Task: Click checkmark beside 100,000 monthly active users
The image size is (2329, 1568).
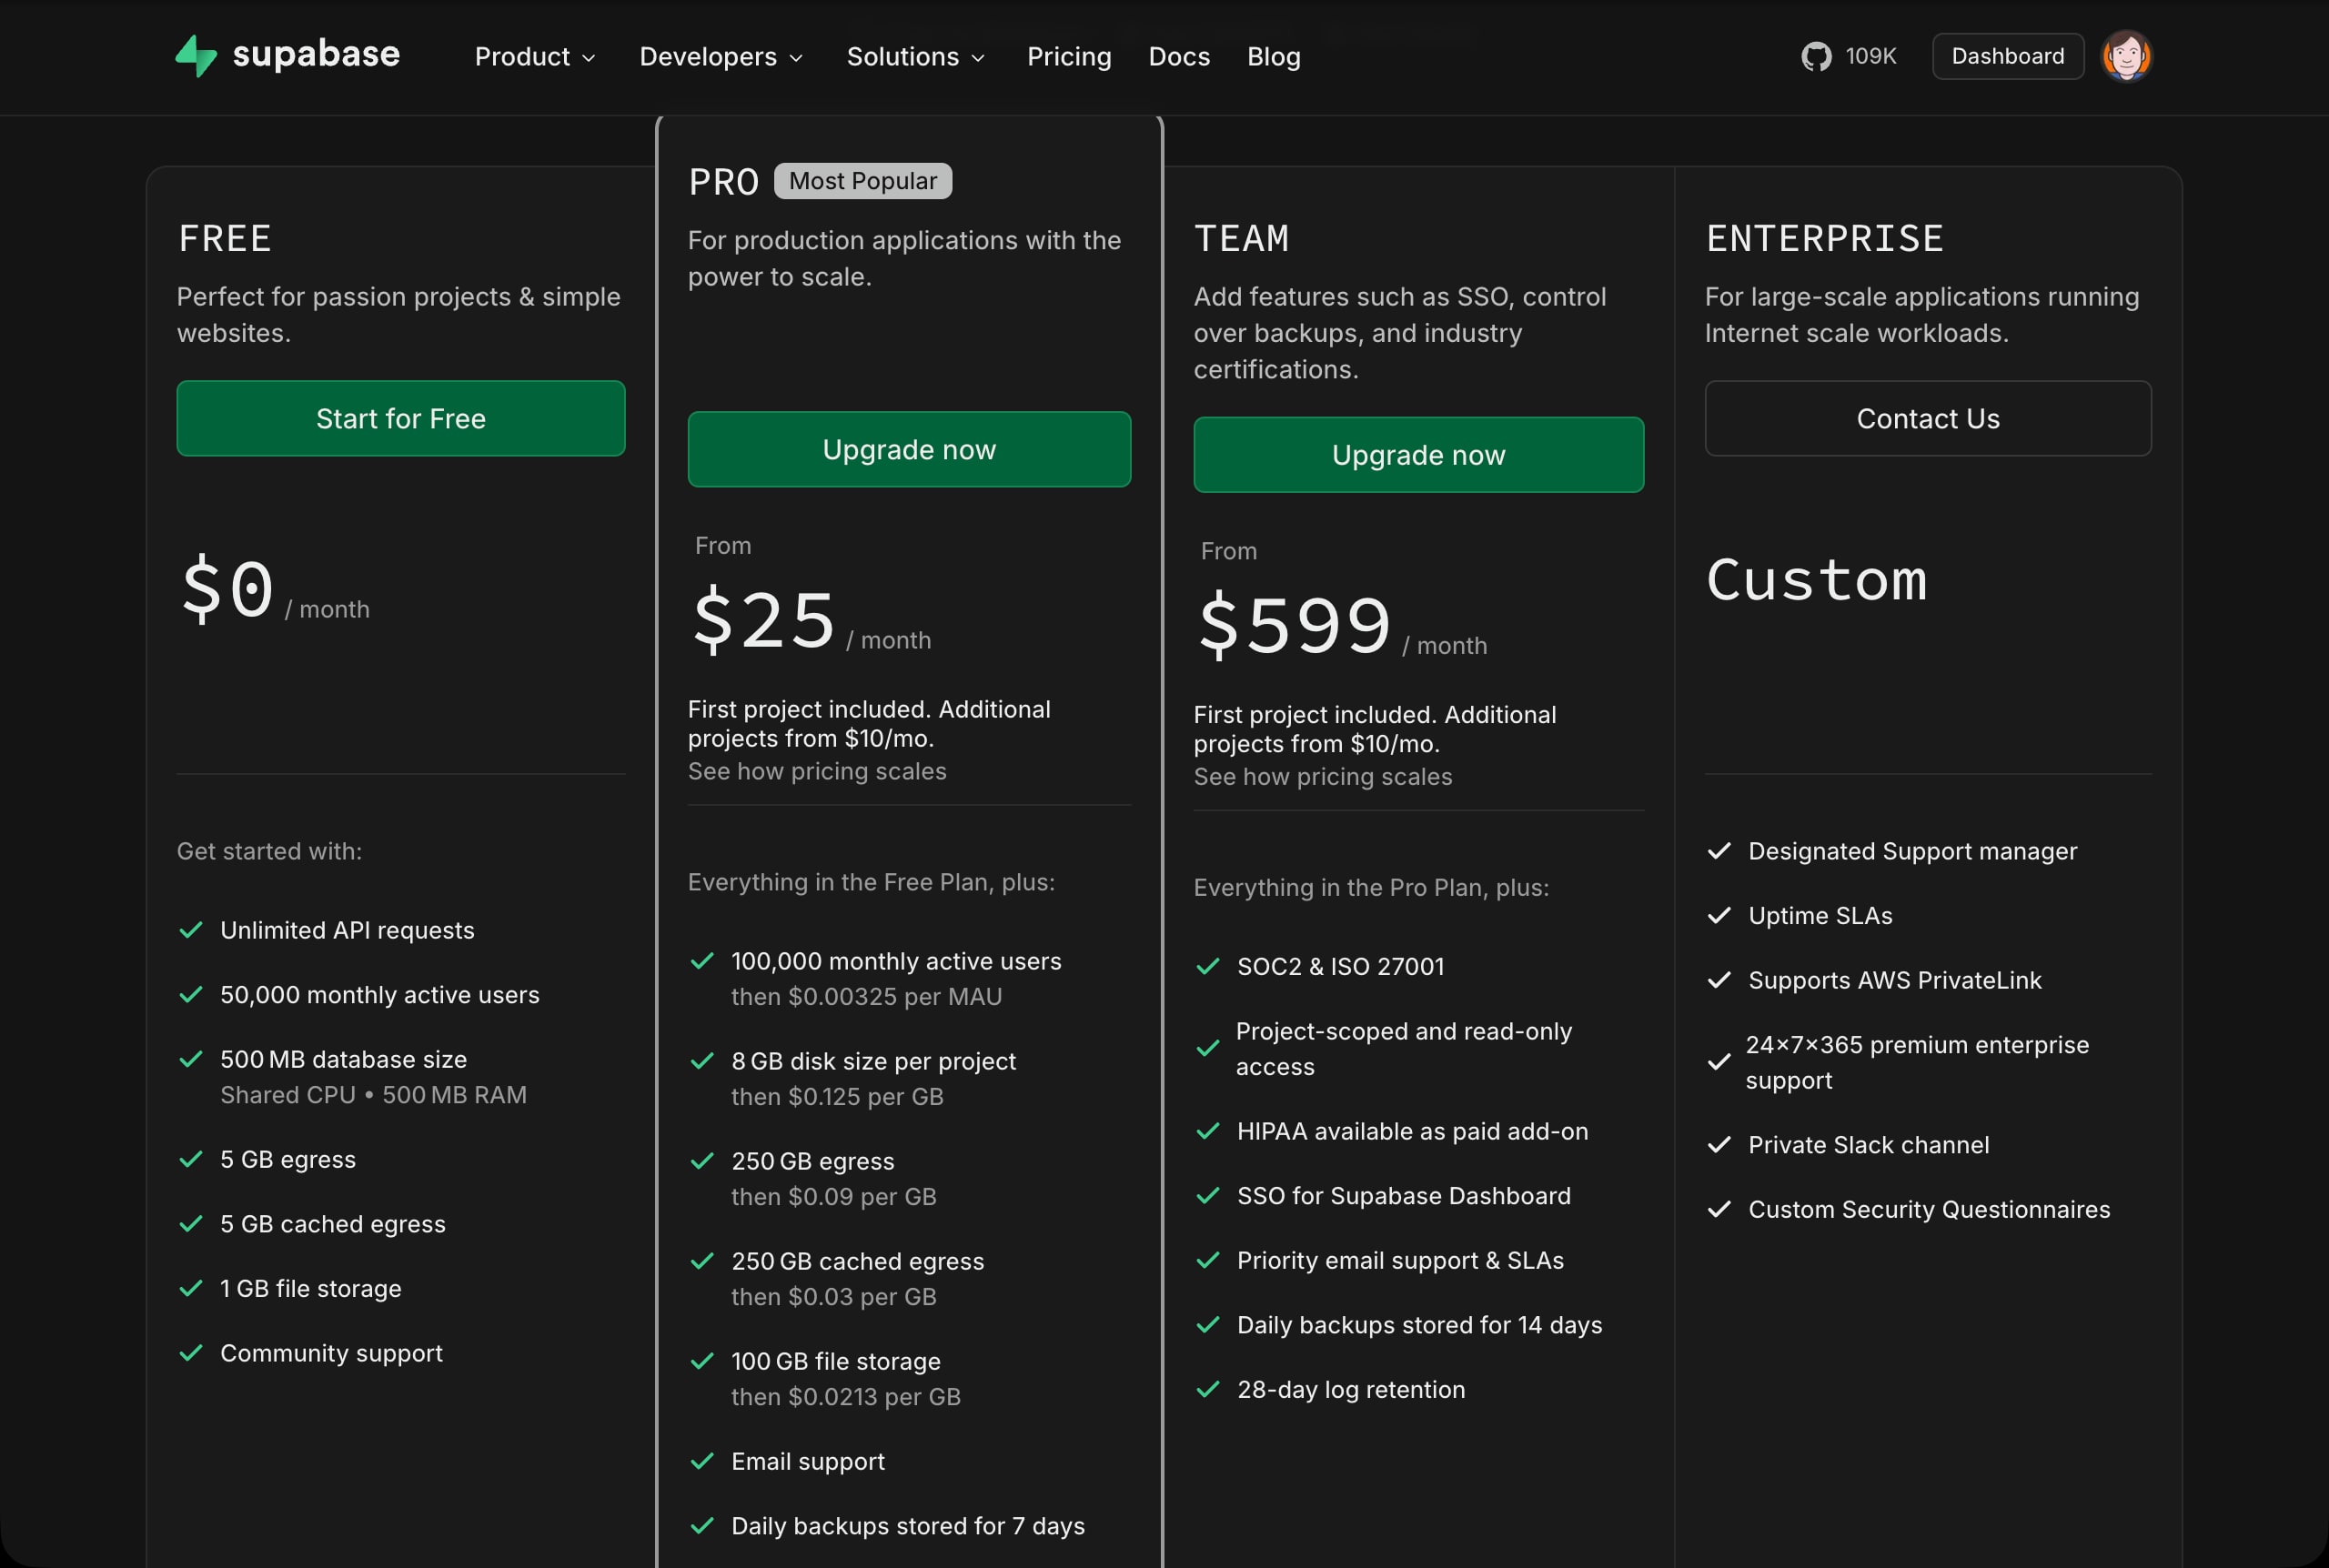Action: (702, 961)
